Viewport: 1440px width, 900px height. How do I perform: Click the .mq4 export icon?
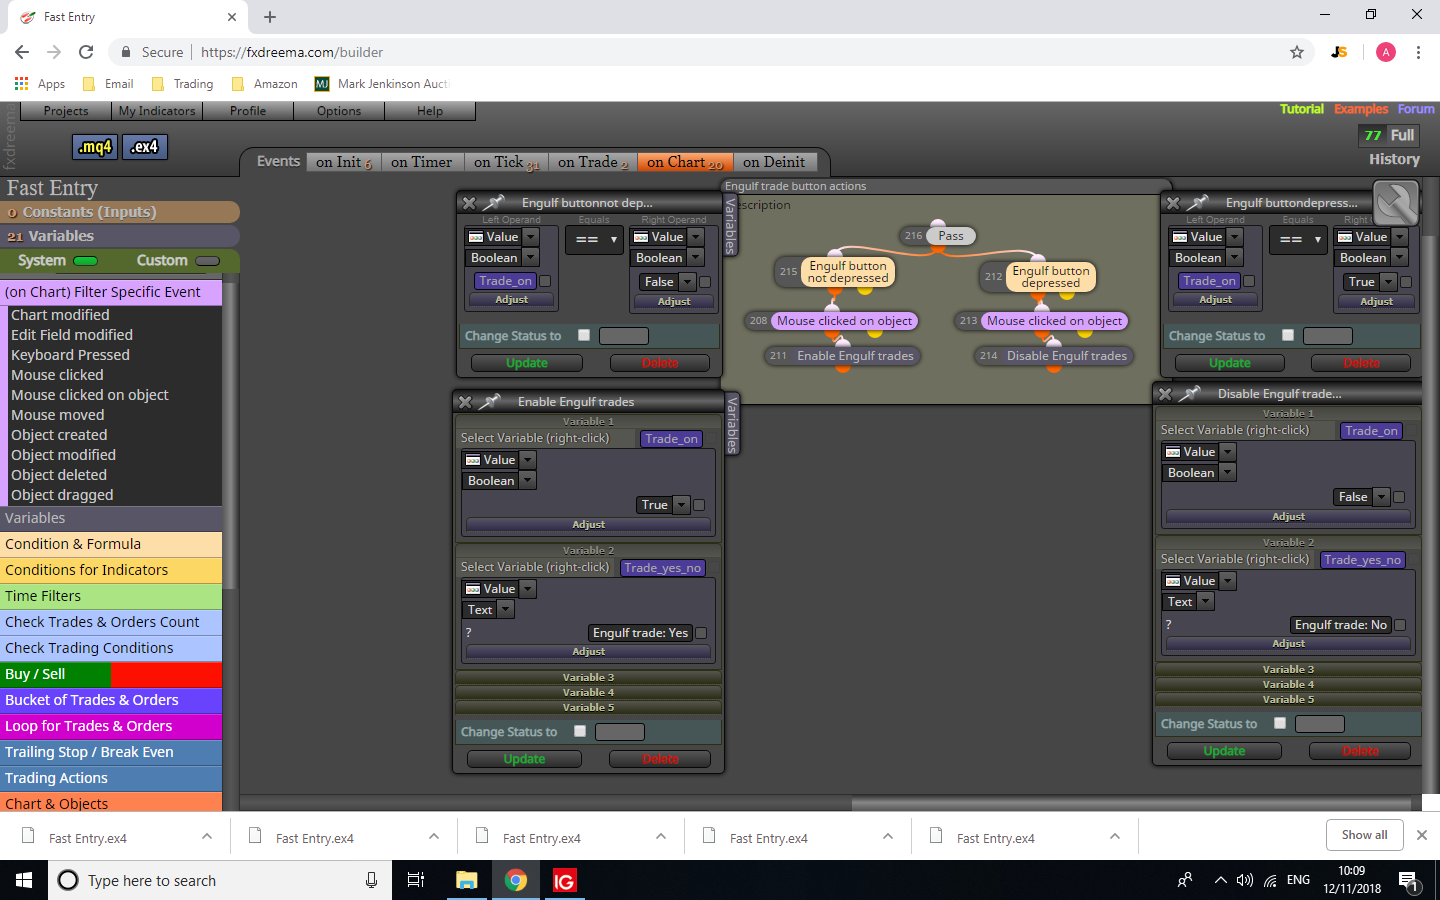click(95, 147)
